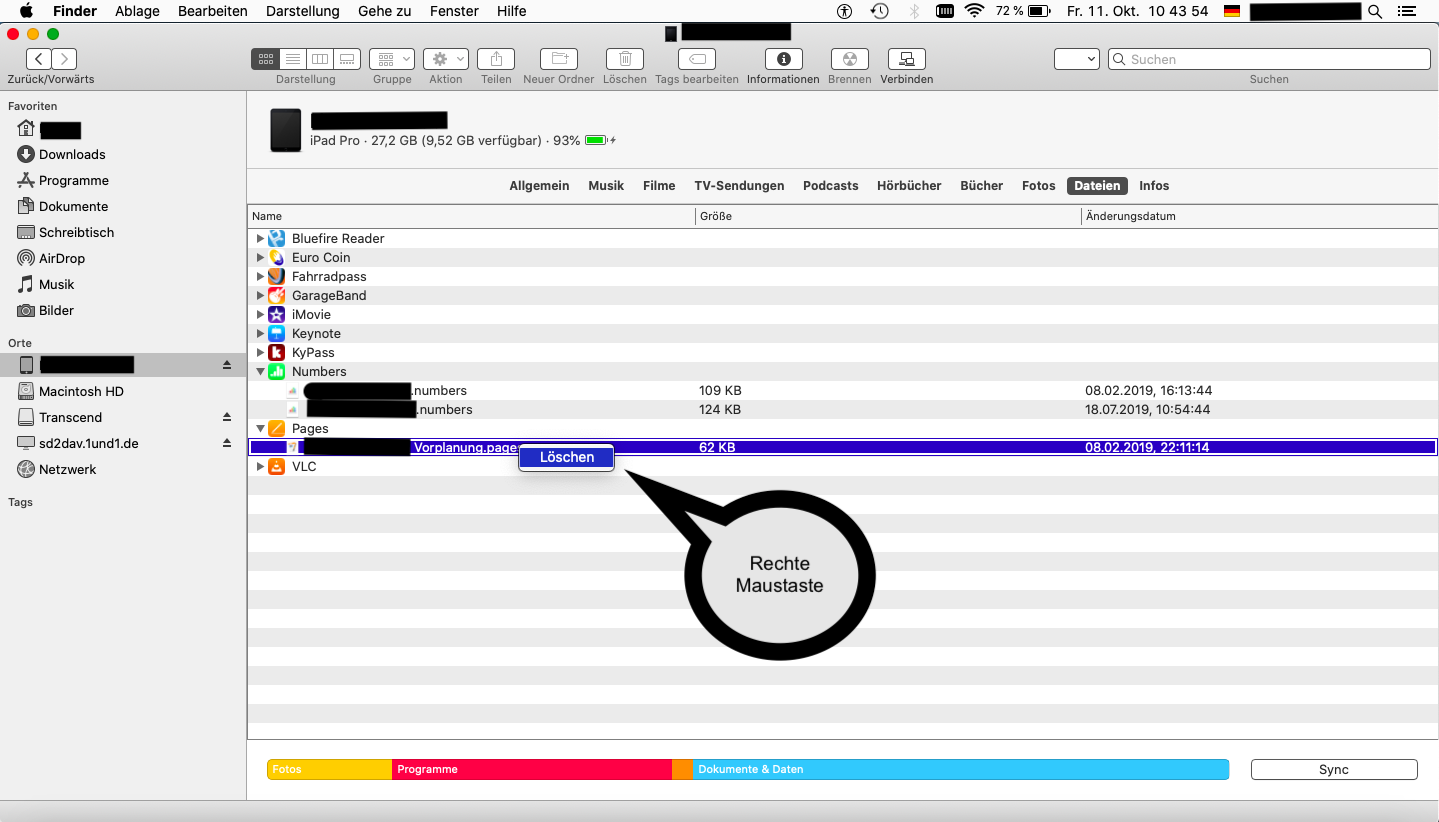Open the Aktion gear dropdown
The width and height of the screenshot is (1439, 822).
[x=446, y=59]
